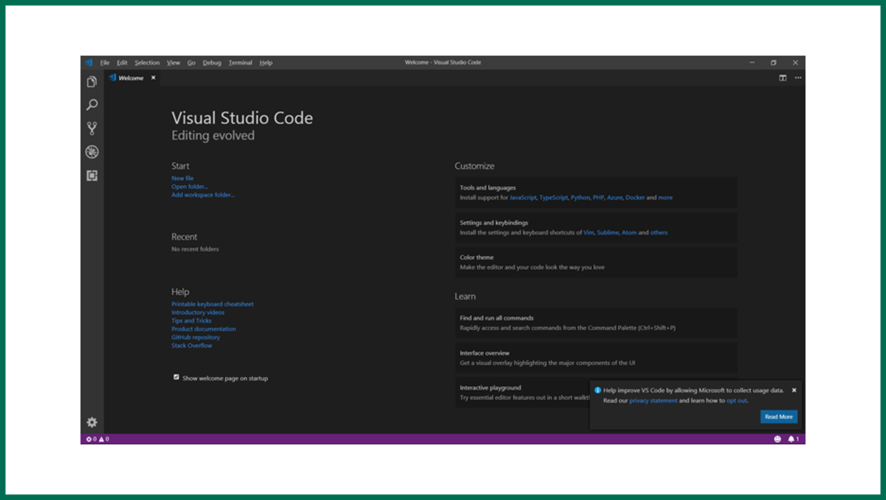This screenshot has height=500, width=886.
Task: Install Atom keybindings link
Action: click(629, 233)
